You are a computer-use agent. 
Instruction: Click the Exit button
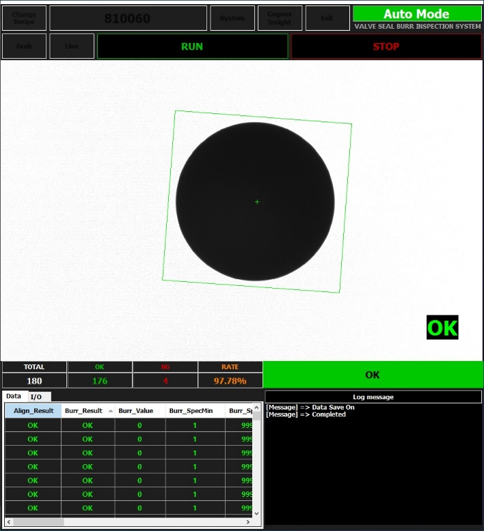coord(327,18)
